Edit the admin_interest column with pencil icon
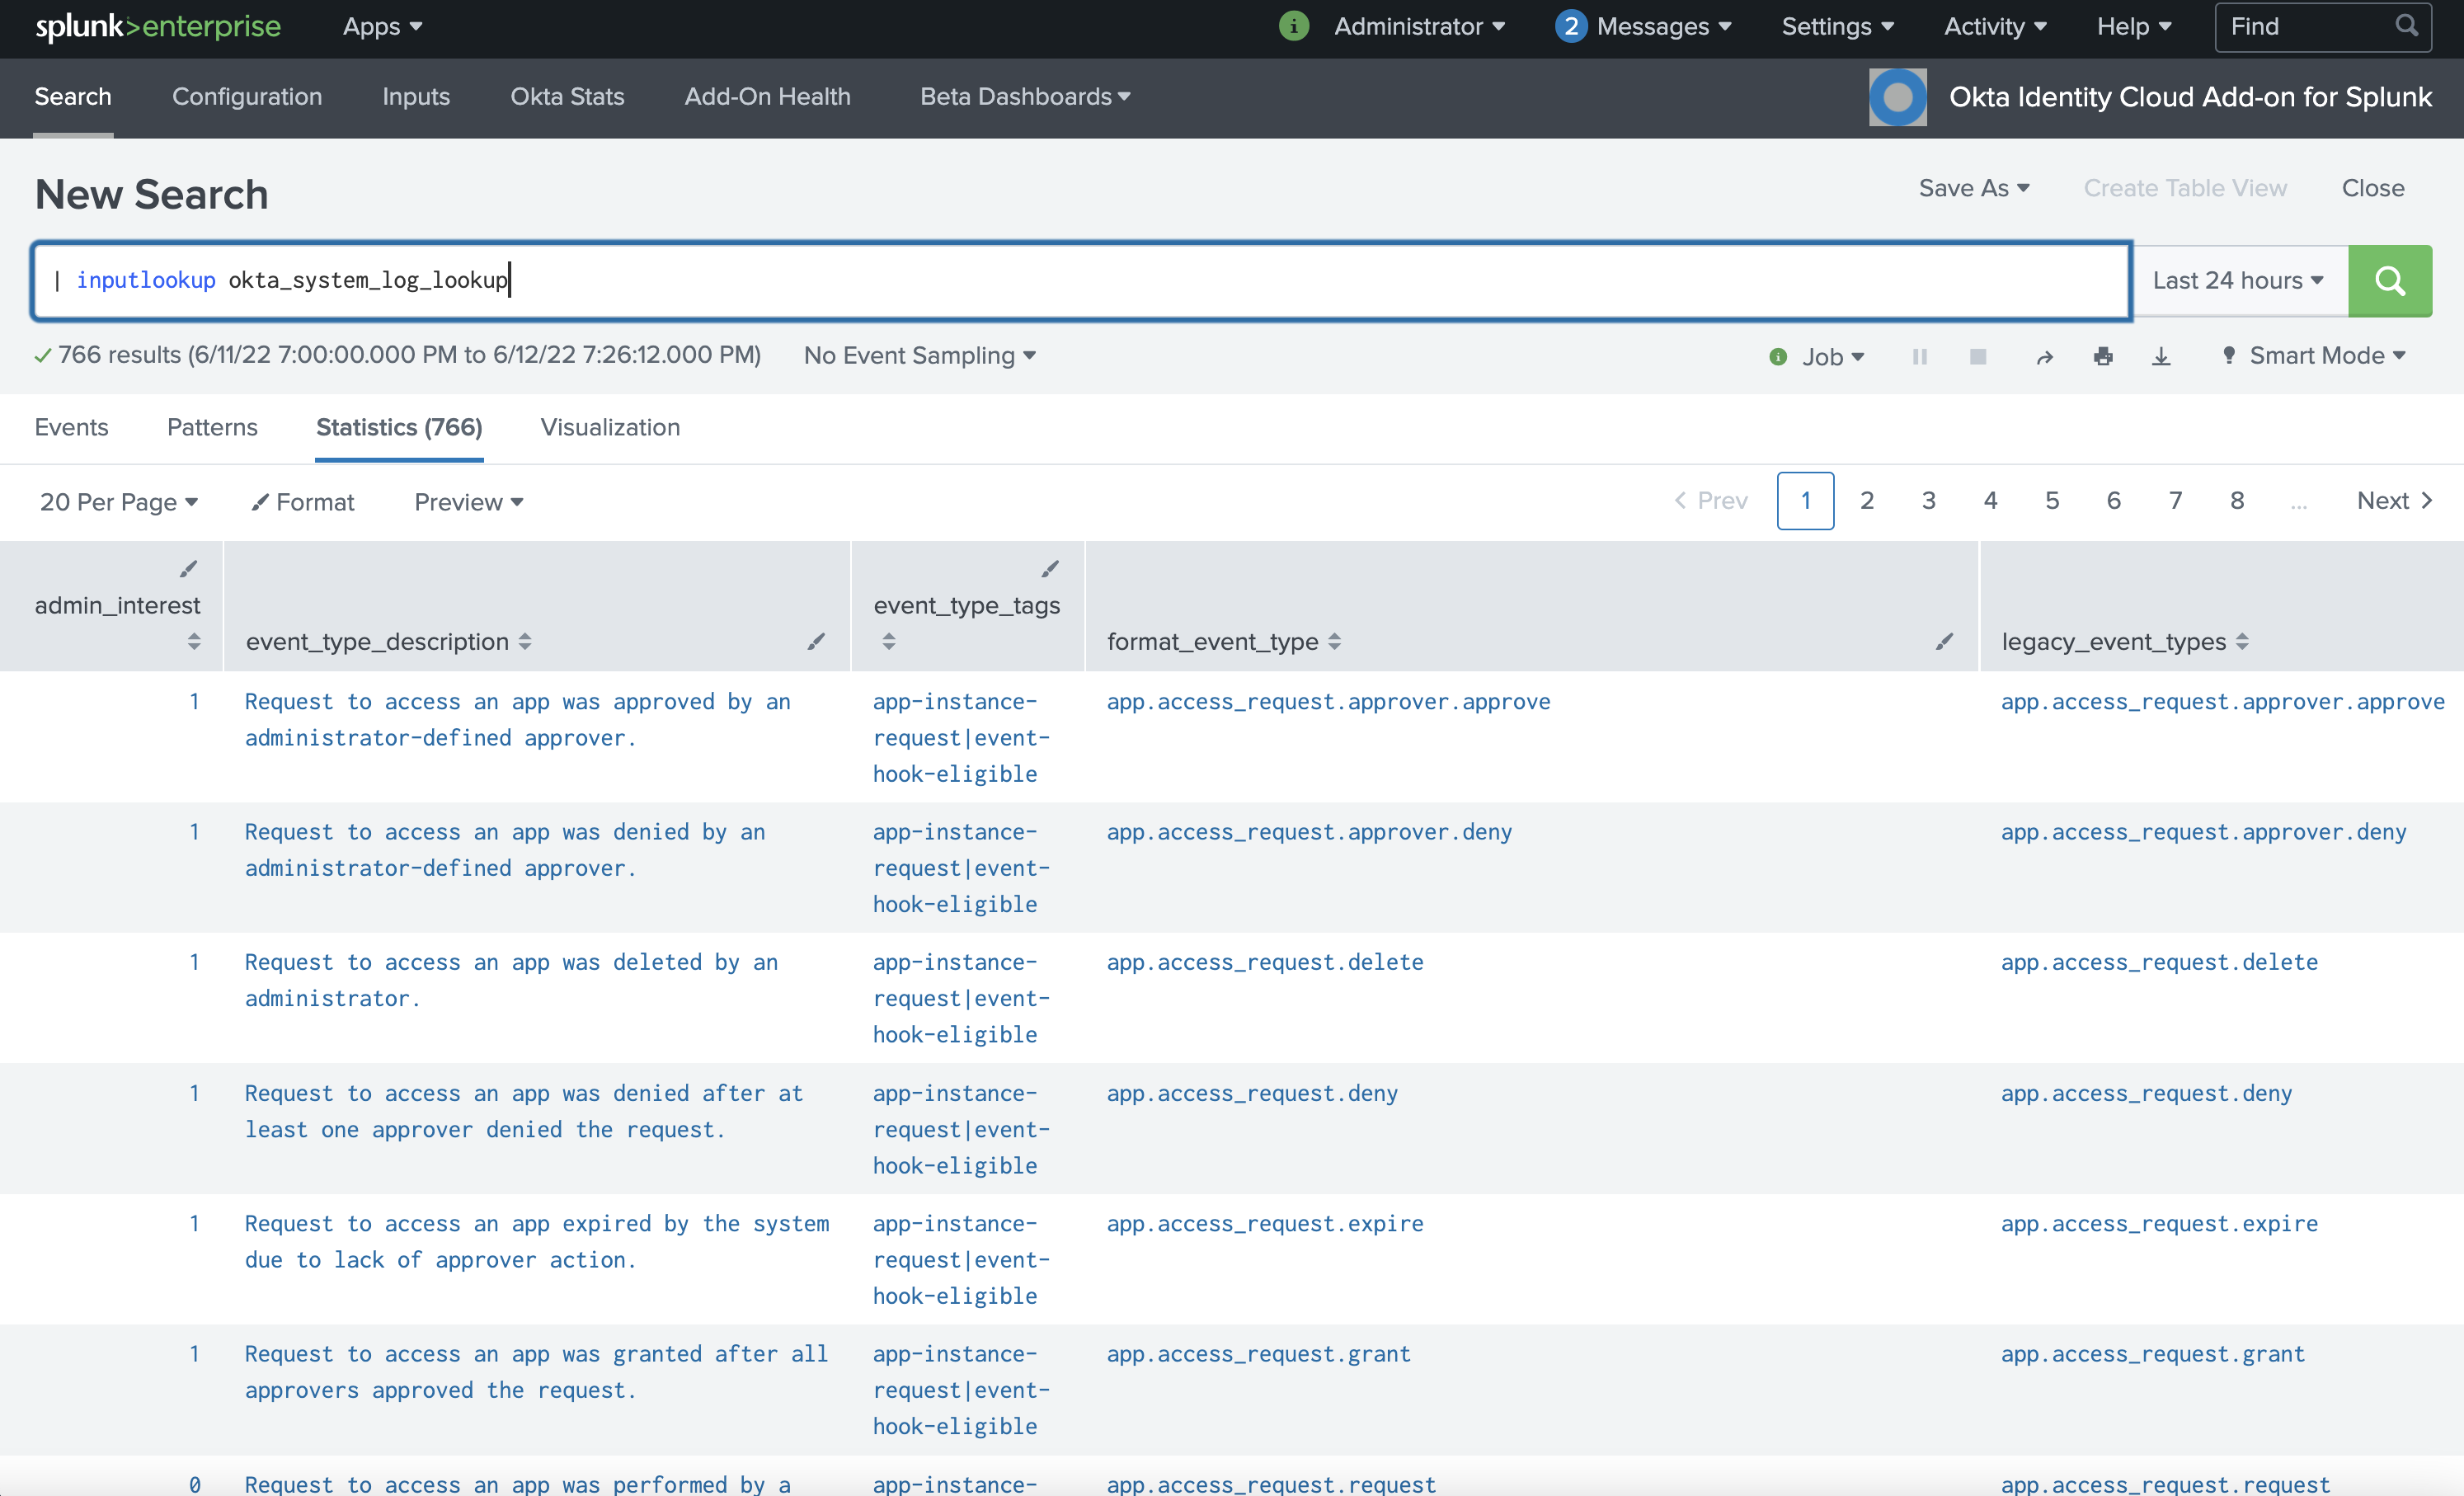 [188, 569]
